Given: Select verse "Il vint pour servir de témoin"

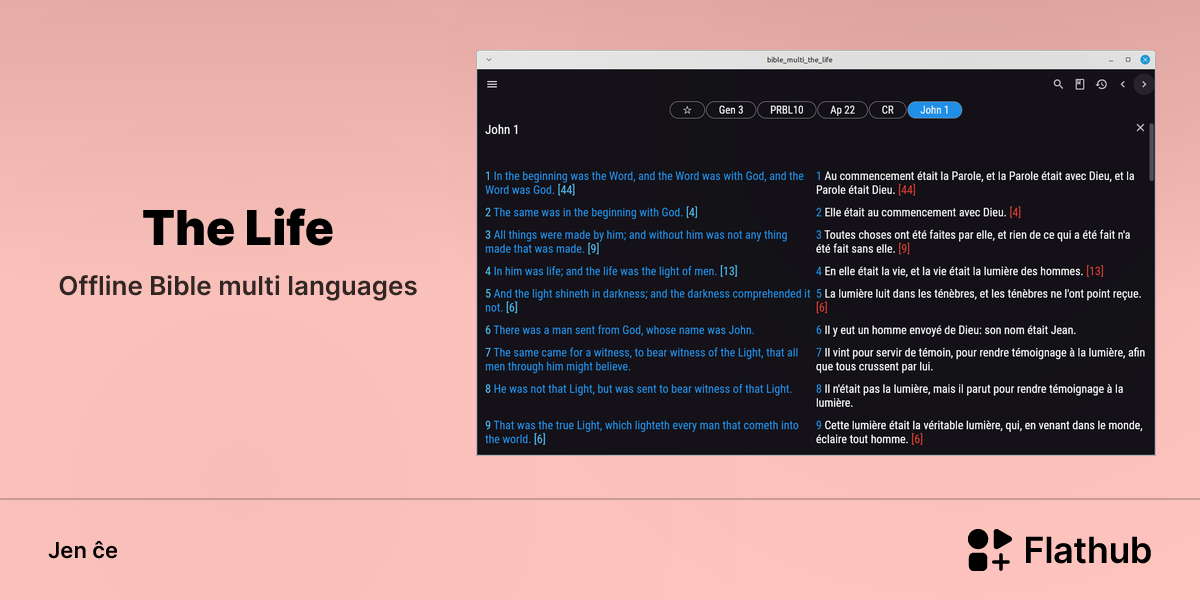Looking at the screenshot, I should (x=981, y=360).
